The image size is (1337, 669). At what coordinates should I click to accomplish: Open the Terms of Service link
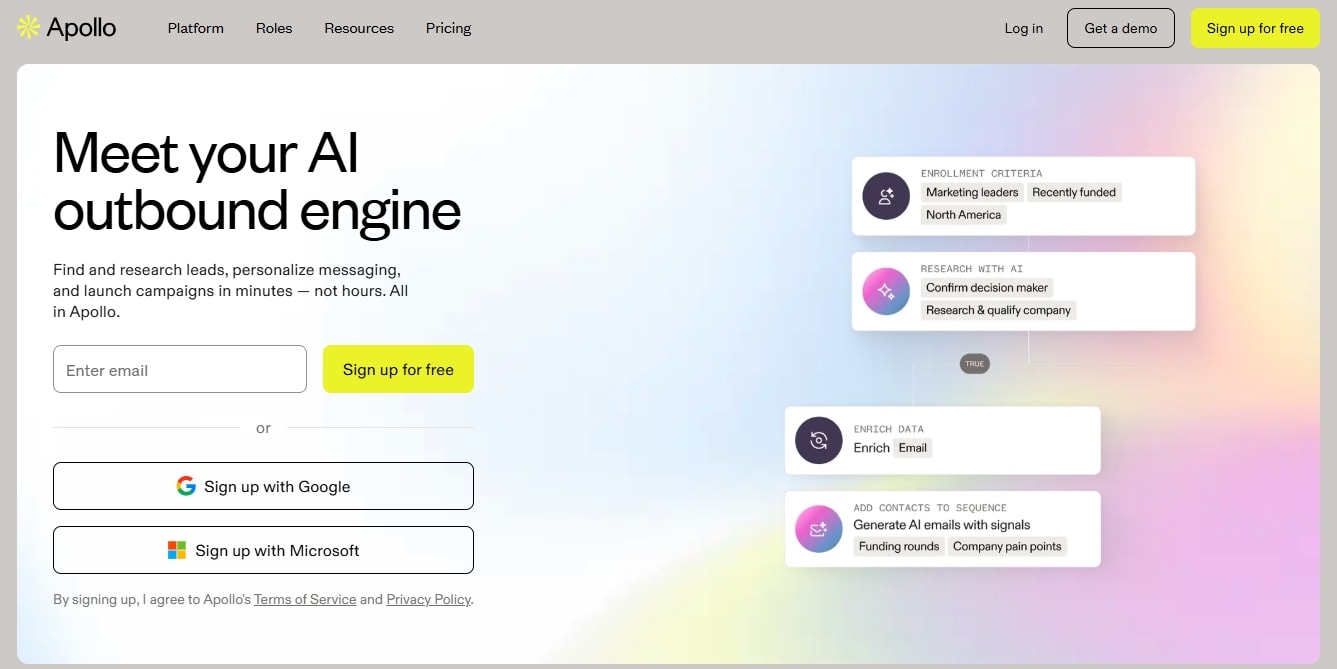click(304, 599)
